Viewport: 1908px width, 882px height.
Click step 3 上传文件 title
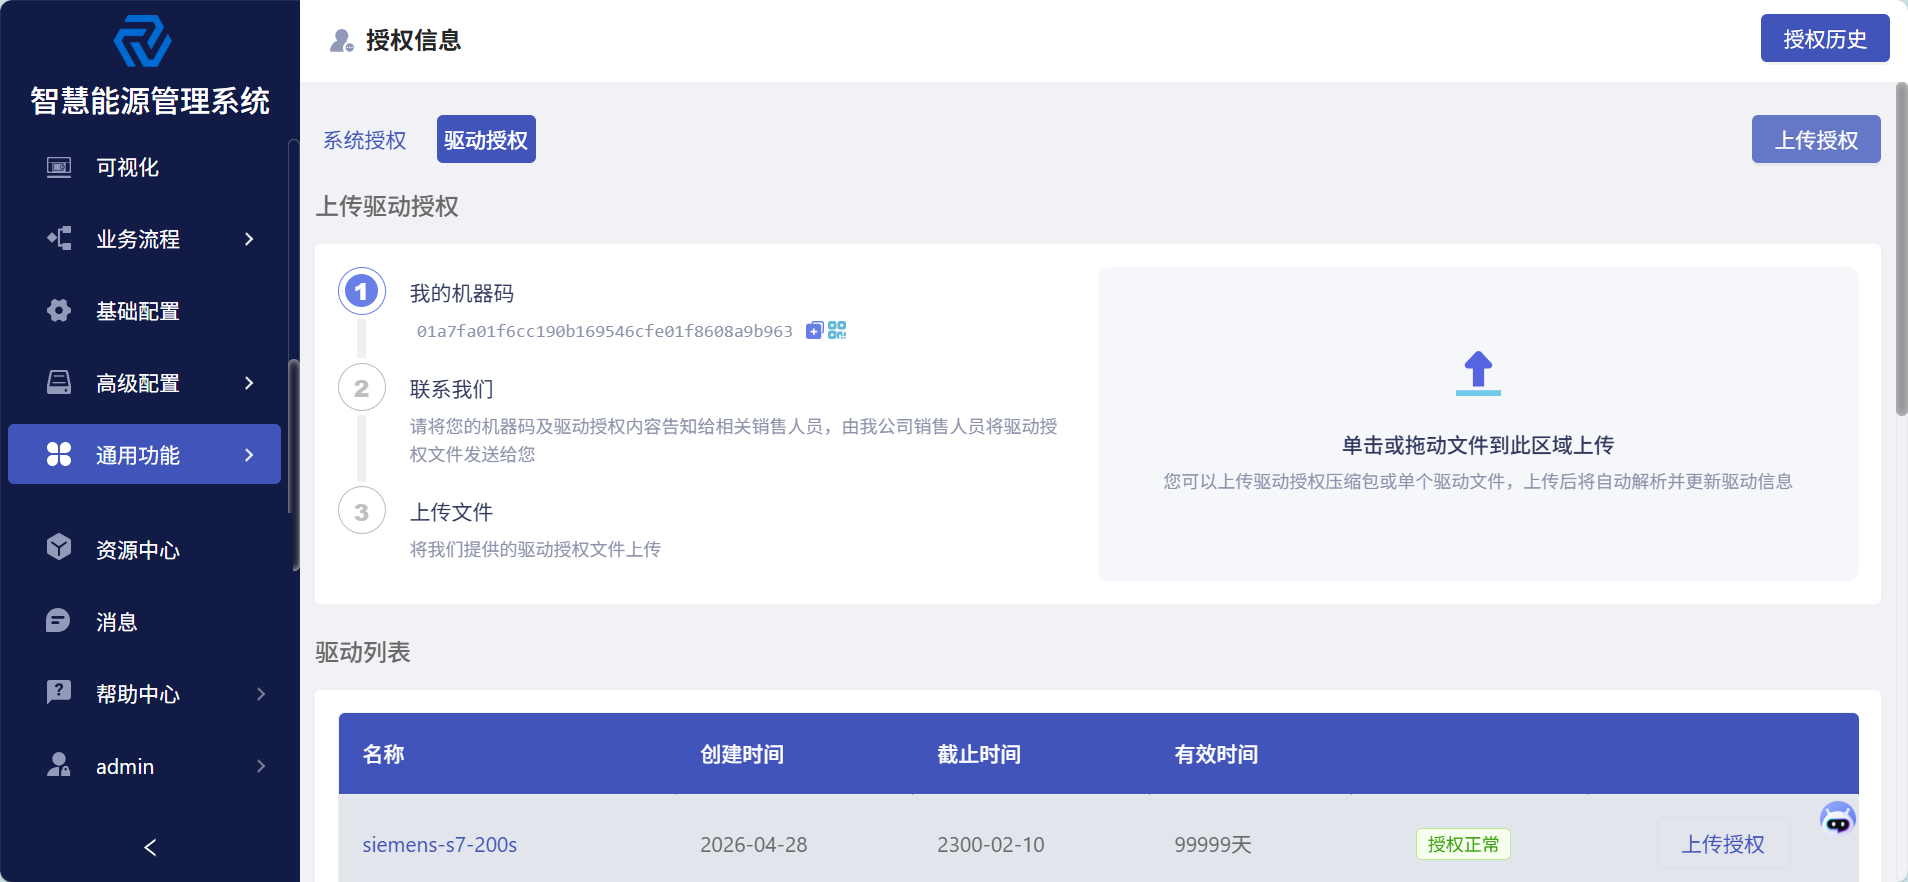[x=452, y=512]
